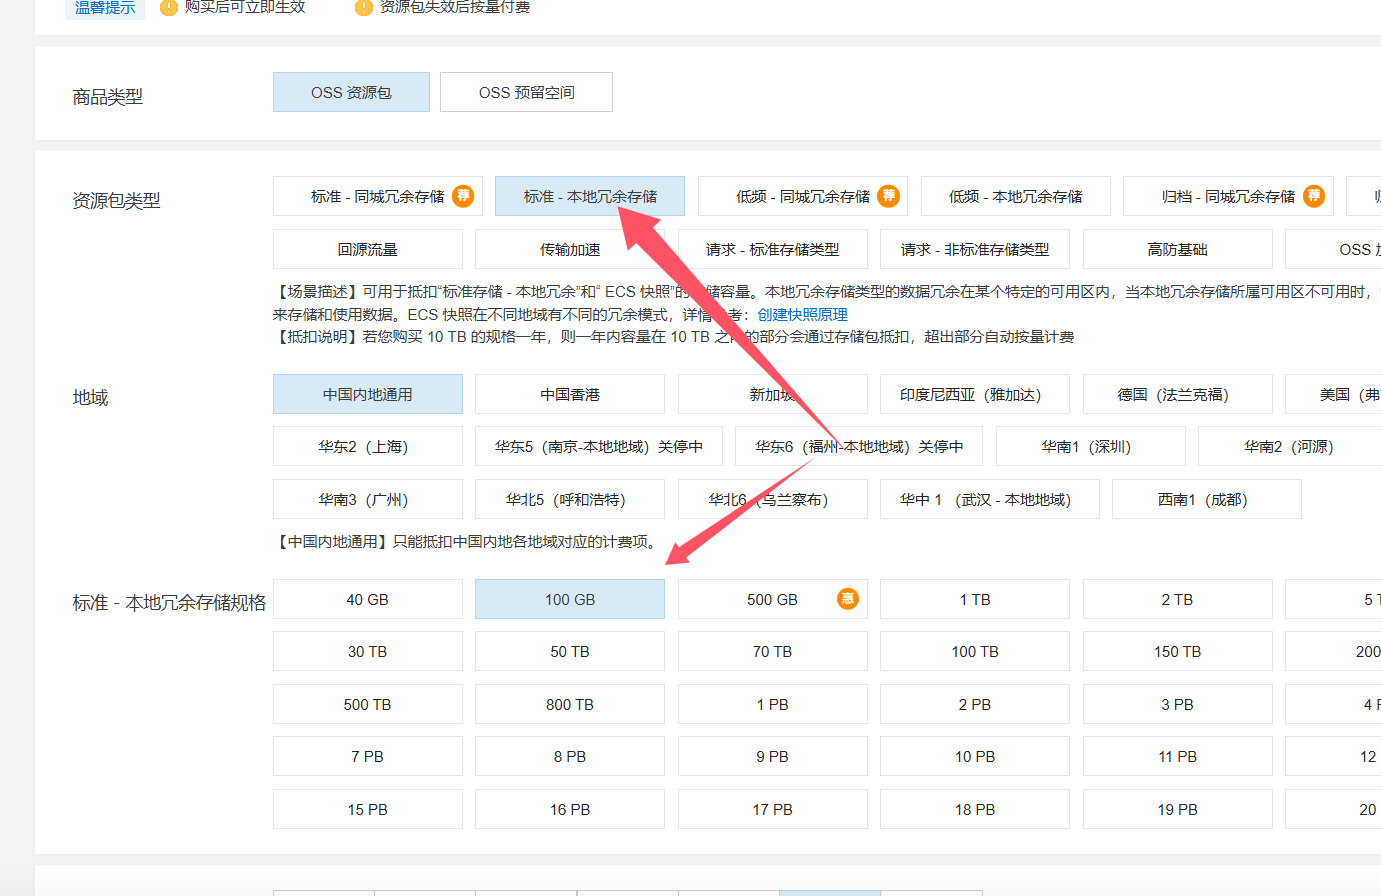The width and height of the screenshot is (1381, 896).
Task: Choose the 17 PB capacity
Action: [773, 809]
